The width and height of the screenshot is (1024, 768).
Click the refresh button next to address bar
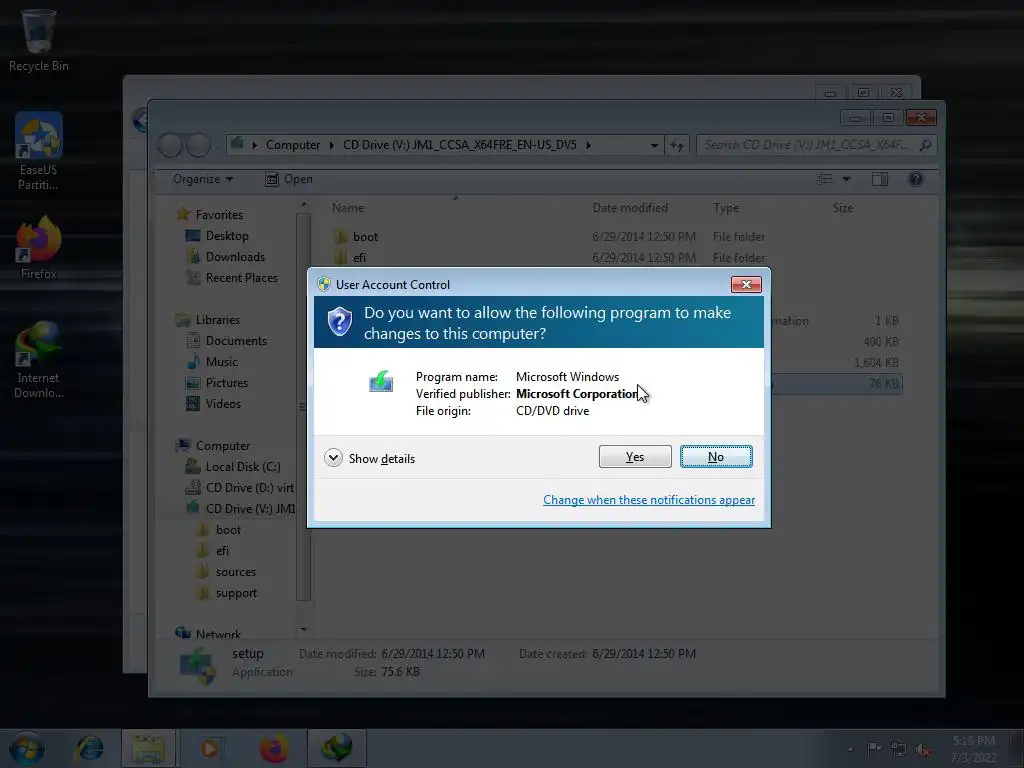[677, 145]
